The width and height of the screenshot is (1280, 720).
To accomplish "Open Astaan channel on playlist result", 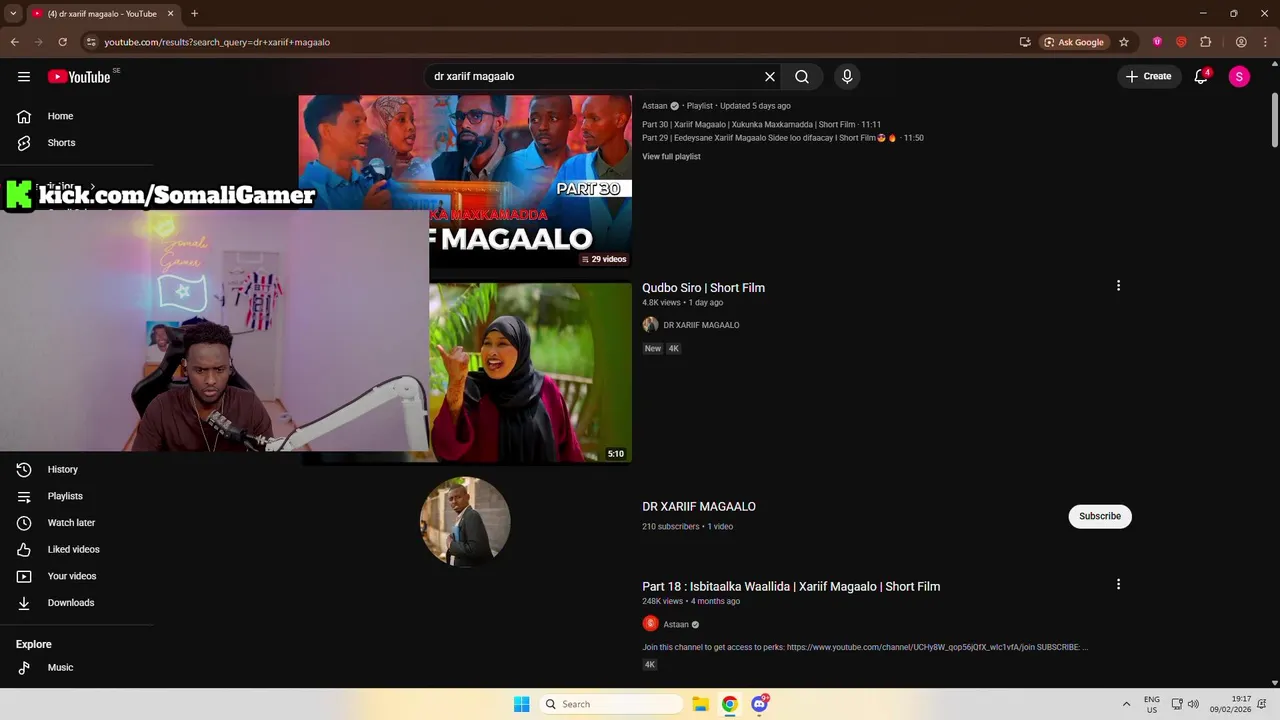I will [x=655, y=106].
